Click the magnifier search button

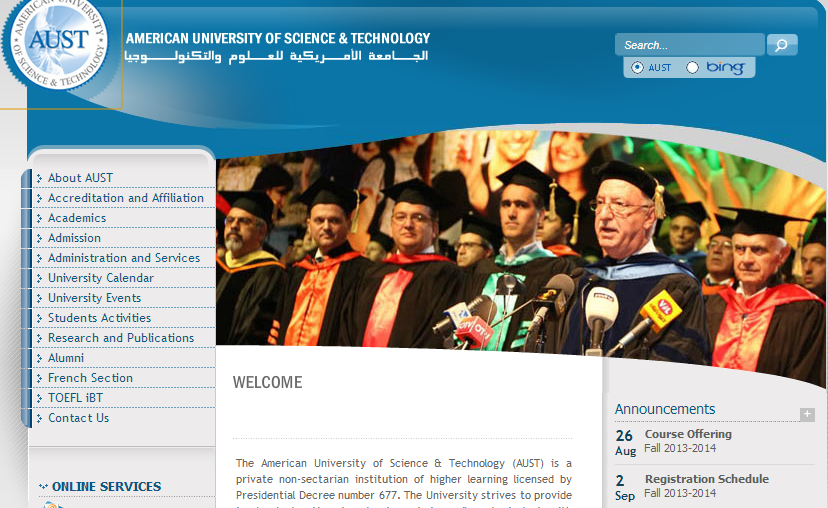(782, 45)
